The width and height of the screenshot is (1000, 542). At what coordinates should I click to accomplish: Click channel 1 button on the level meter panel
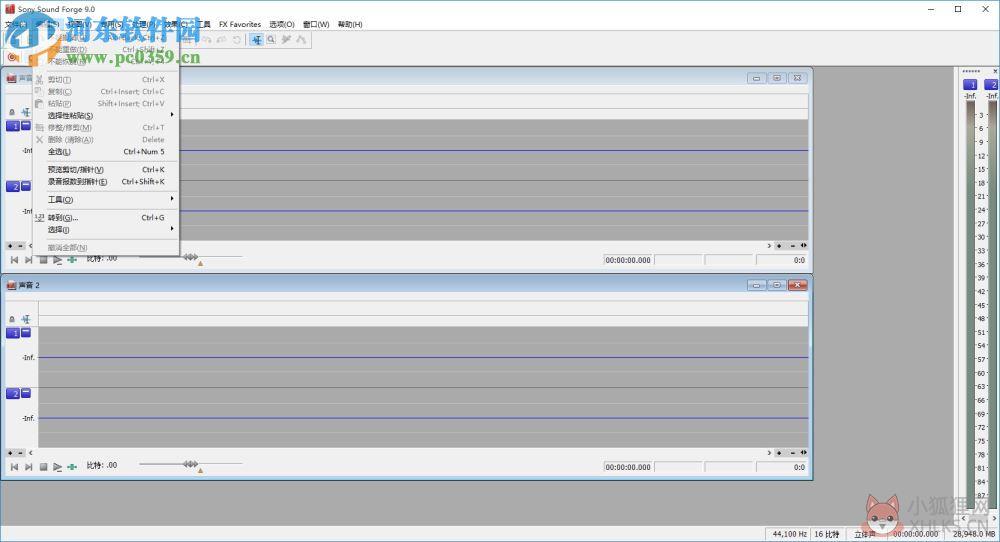pyautogui.click(x=970, y=84)
